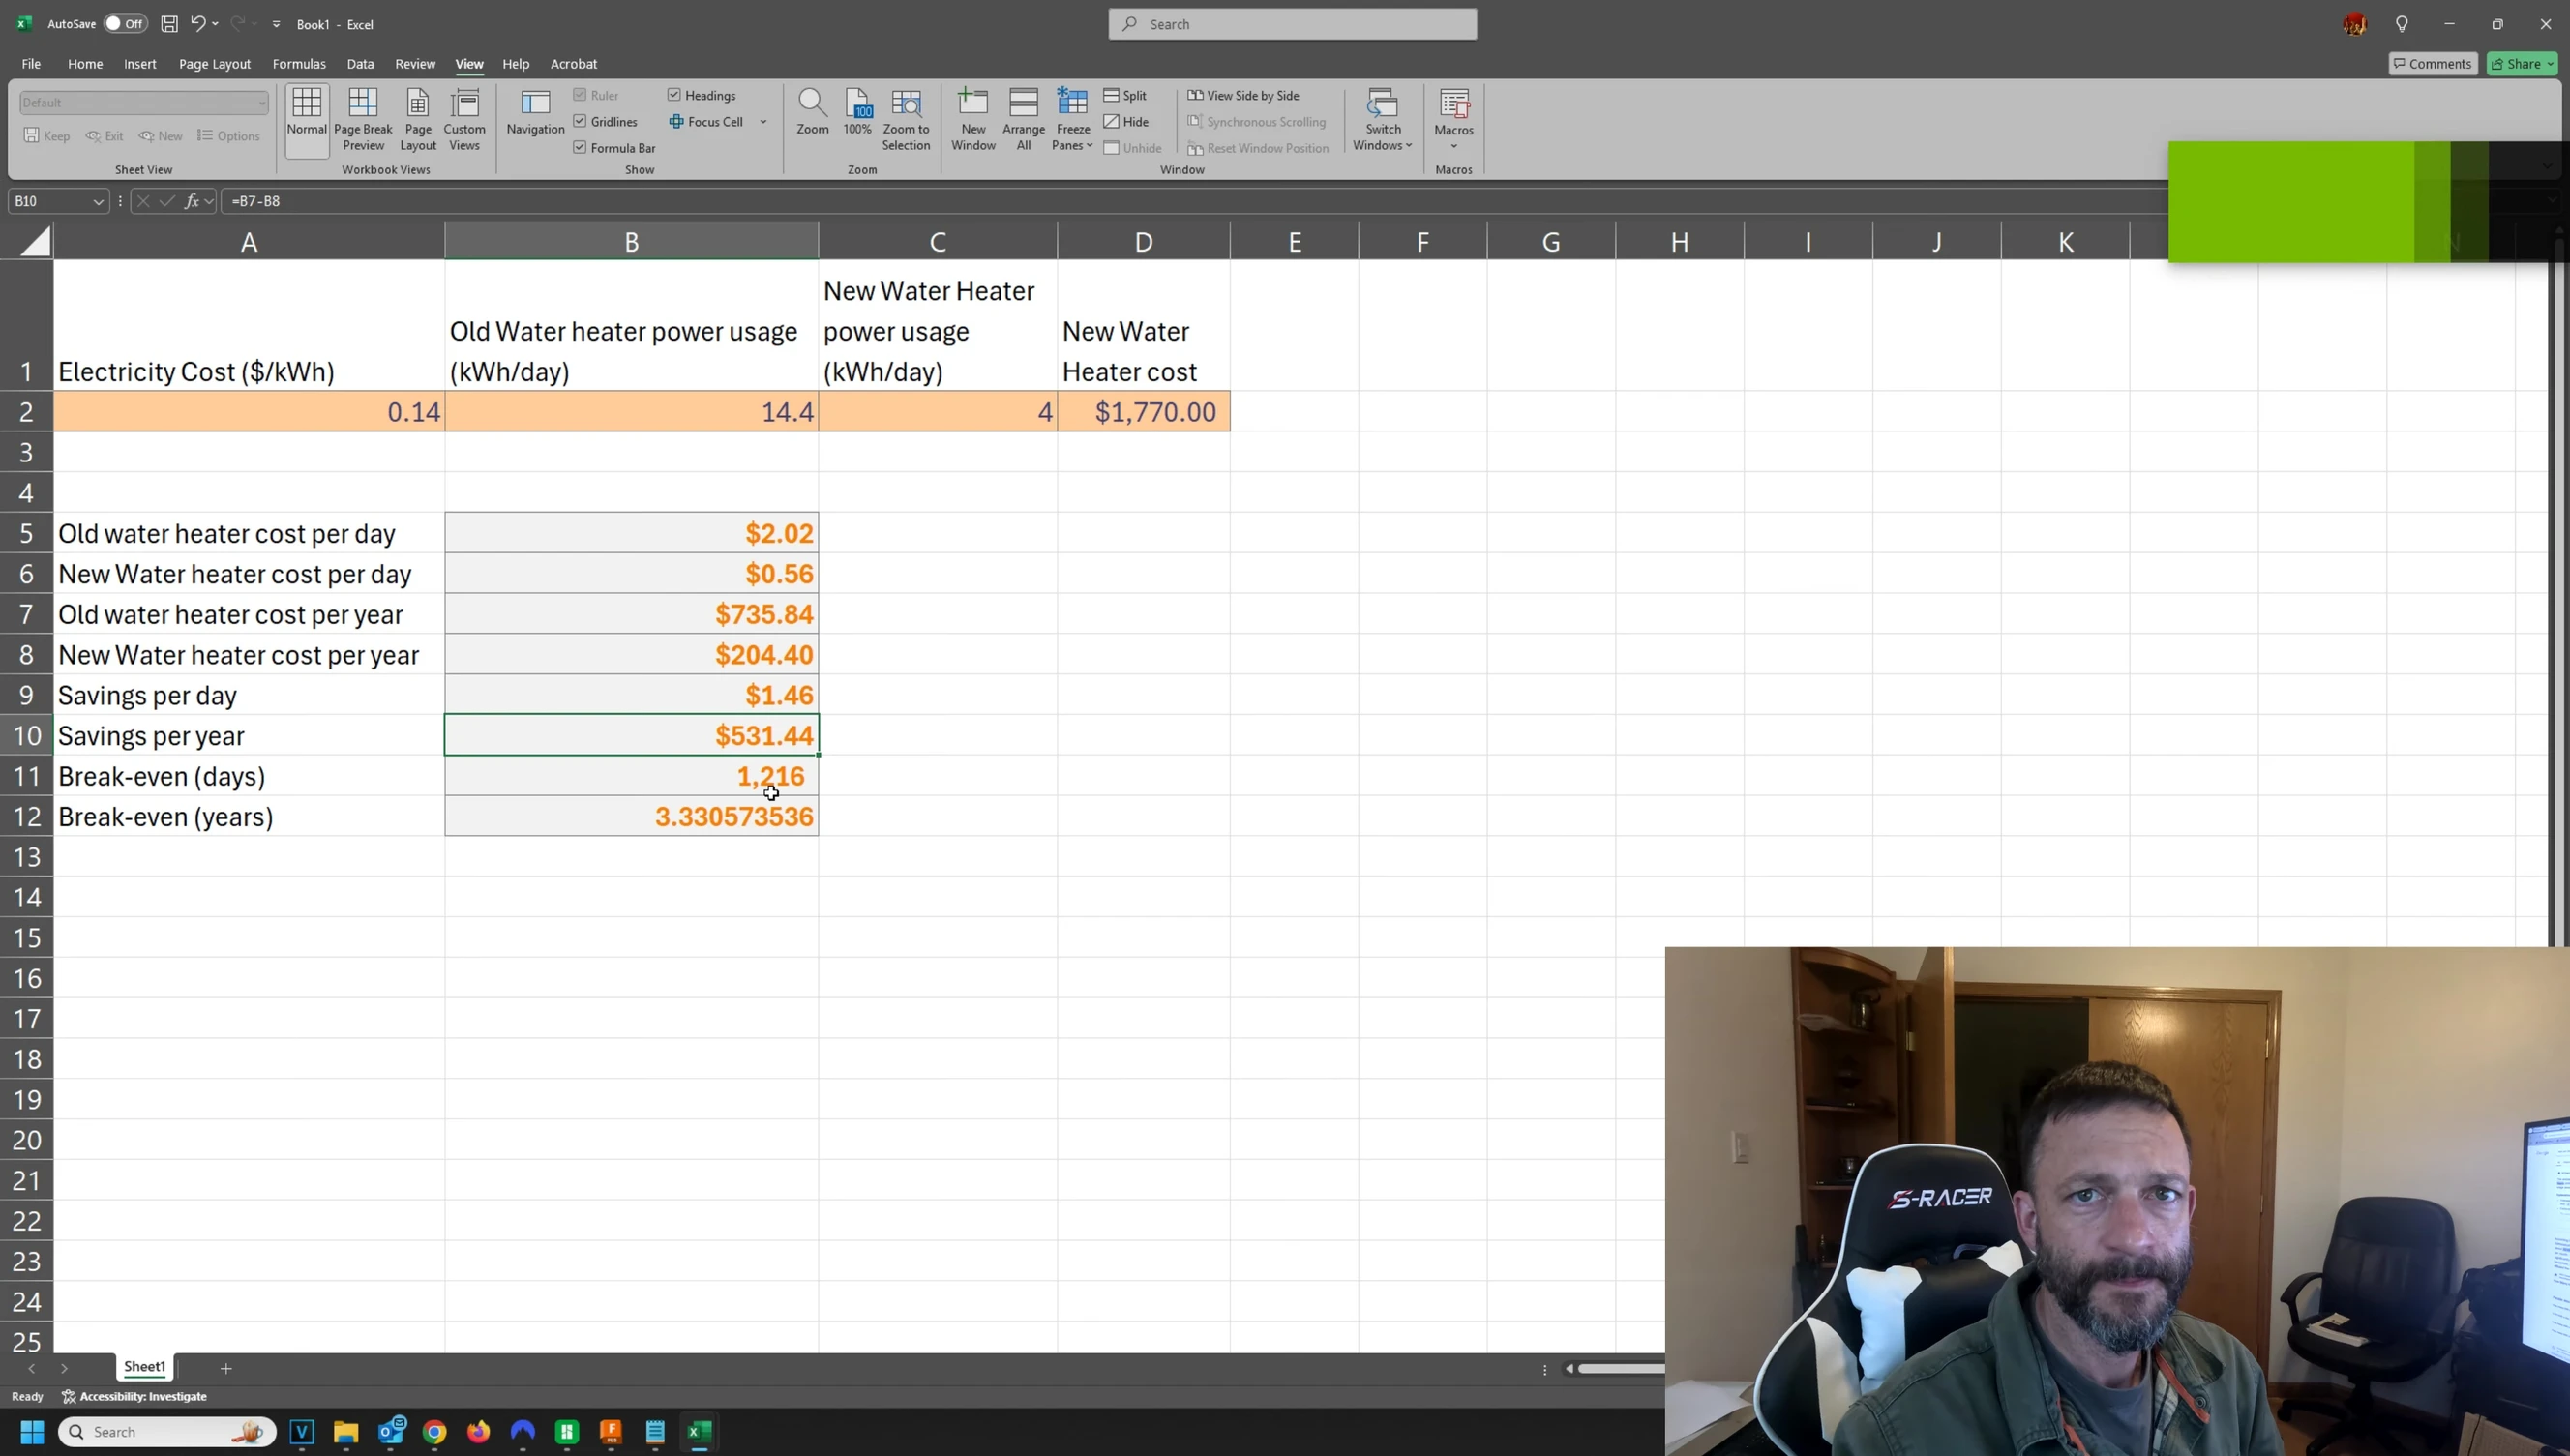Click in the formula bar text =B7-B8
The width and height of the screenshot is (2570, 1456).
256,201
